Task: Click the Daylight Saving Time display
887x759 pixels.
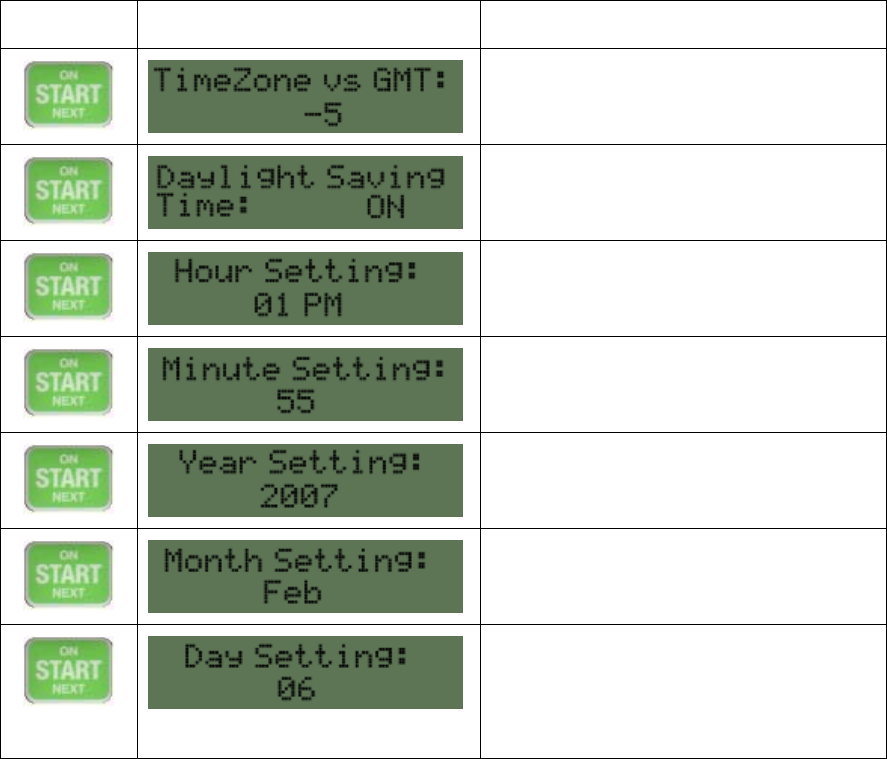Action: 305,192
